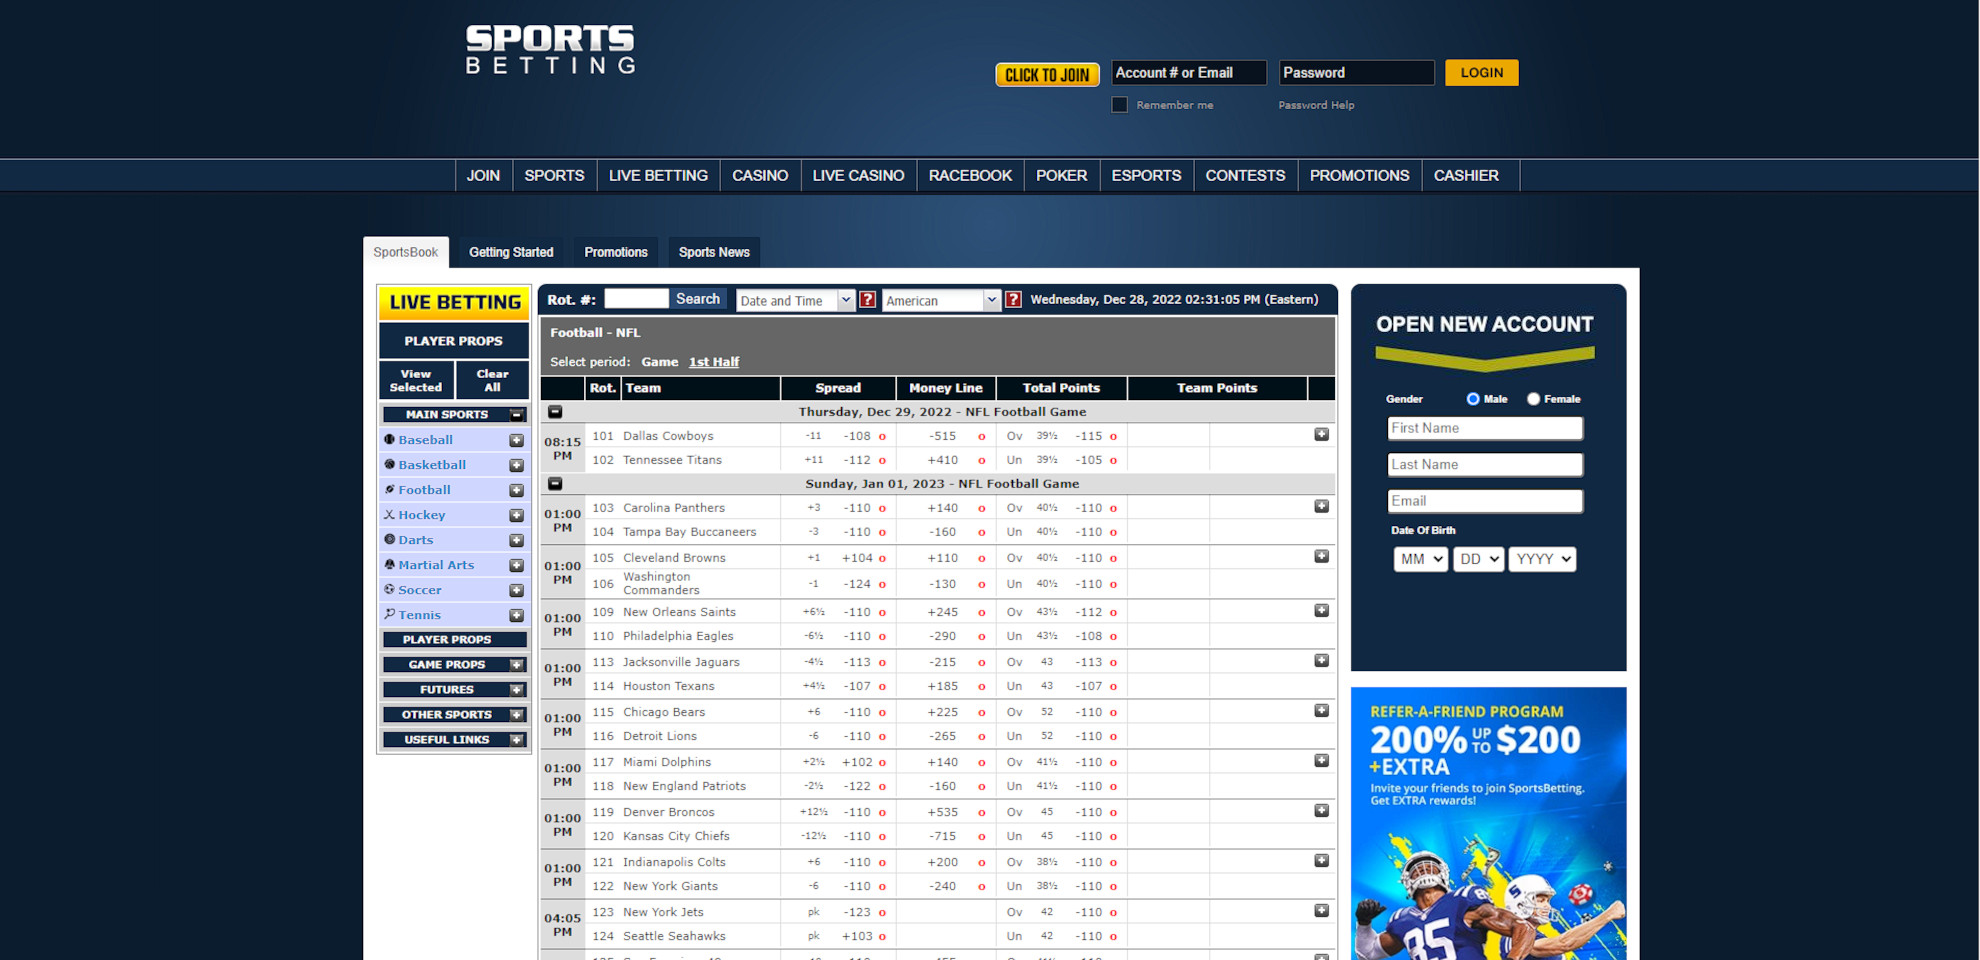Open the Cashier nav menu item
The height and width of the screenshot is (960, 1980).
pos(1466,175)
